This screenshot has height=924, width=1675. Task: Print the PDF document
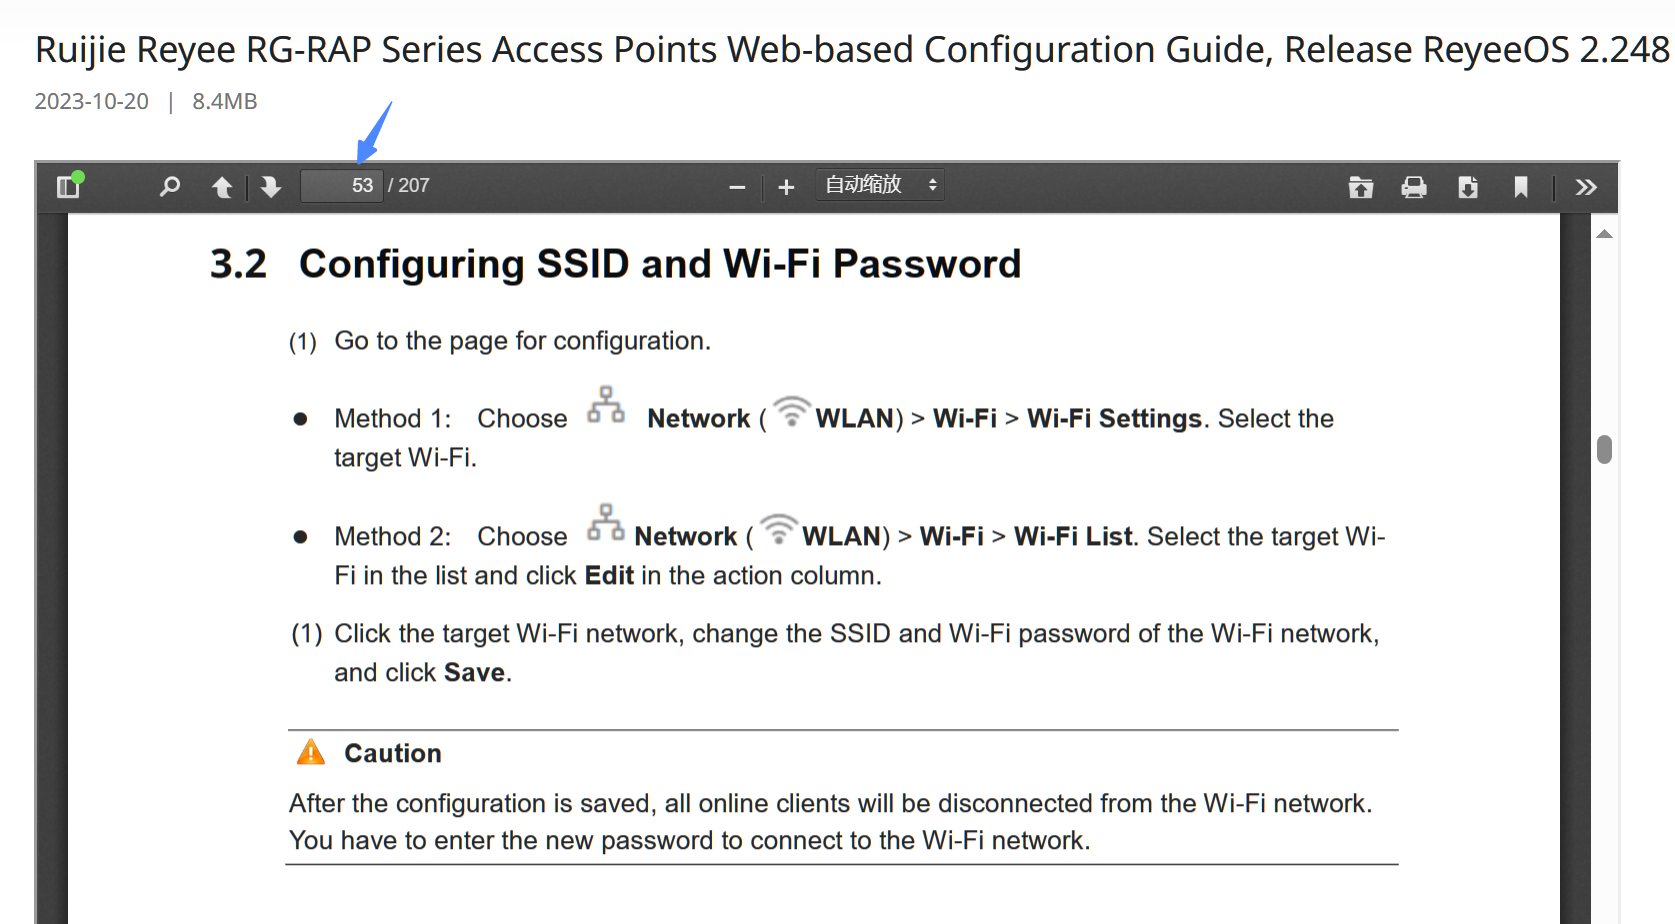1414,187
